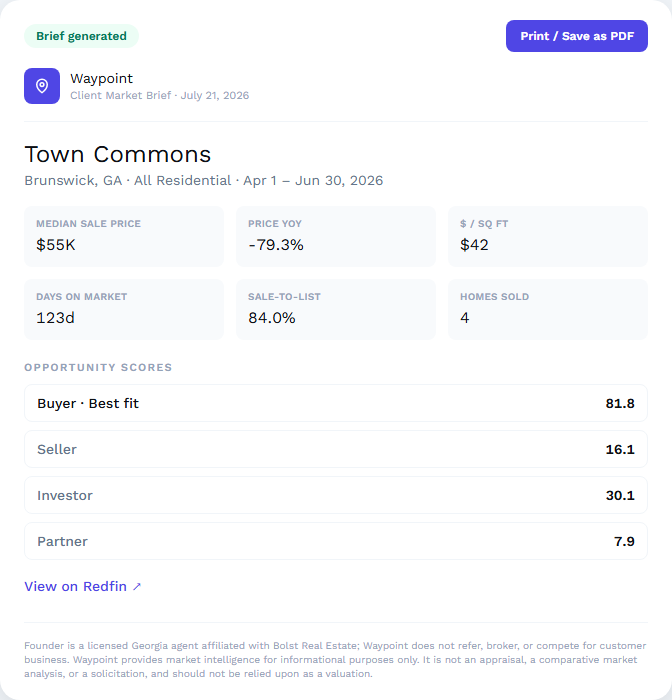The image size is (672, 700).
Task: Click the Print / Save as PDF button
Action: [576, 36]
